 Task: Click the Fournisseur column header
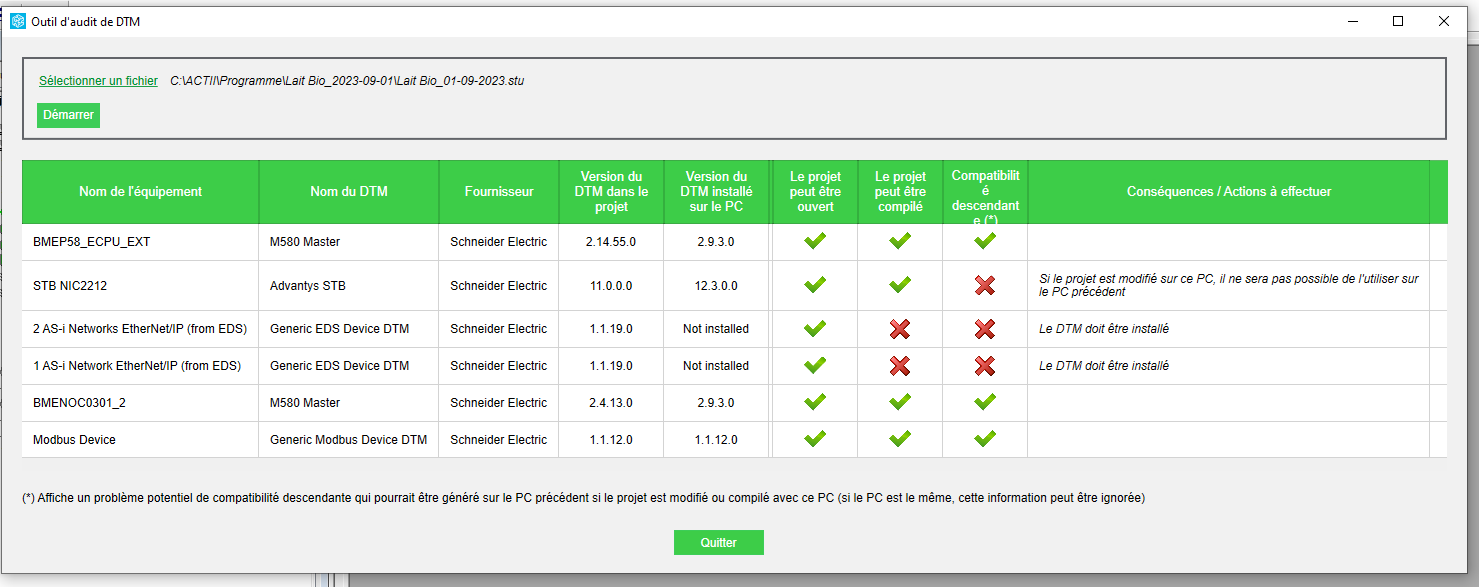[498, 192]
